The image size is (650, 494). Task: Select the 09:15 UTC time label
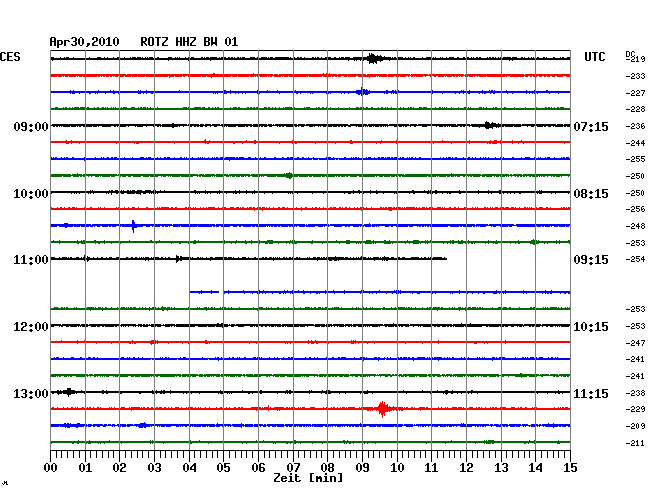click(x=591, y=260)
